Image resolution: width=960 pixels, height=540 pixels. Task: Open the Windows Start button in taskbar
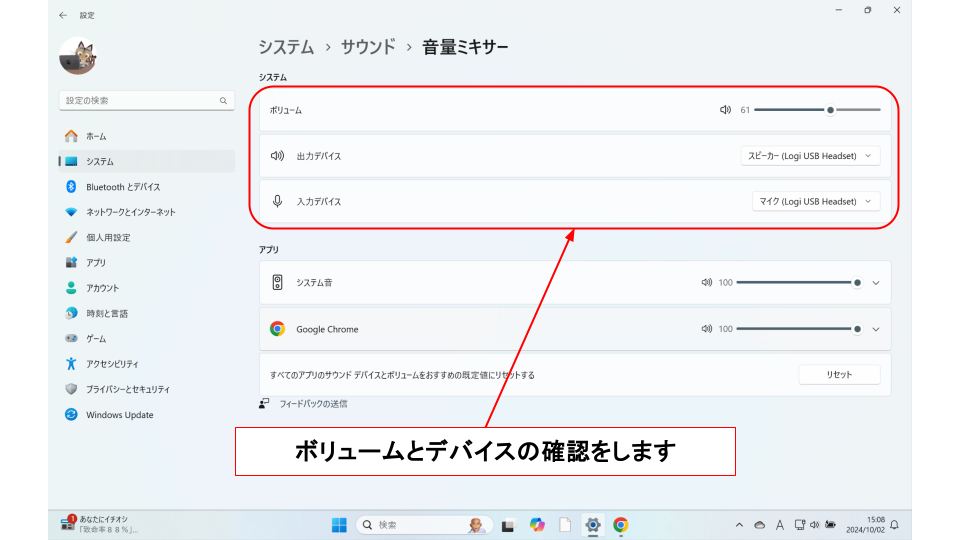pos(339,525)
